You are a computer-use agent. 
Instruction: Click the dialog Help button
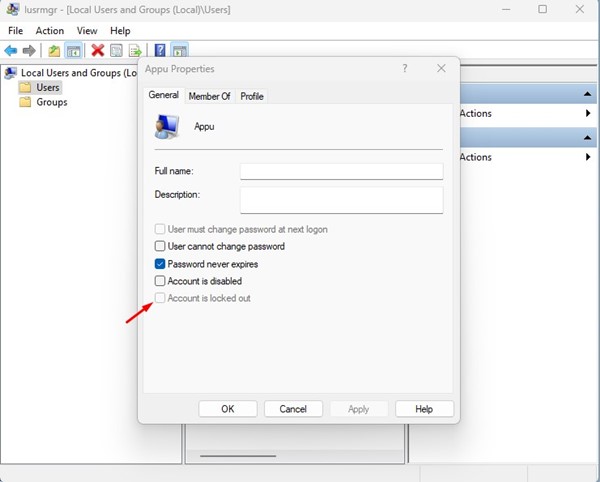tap(424, 409)
